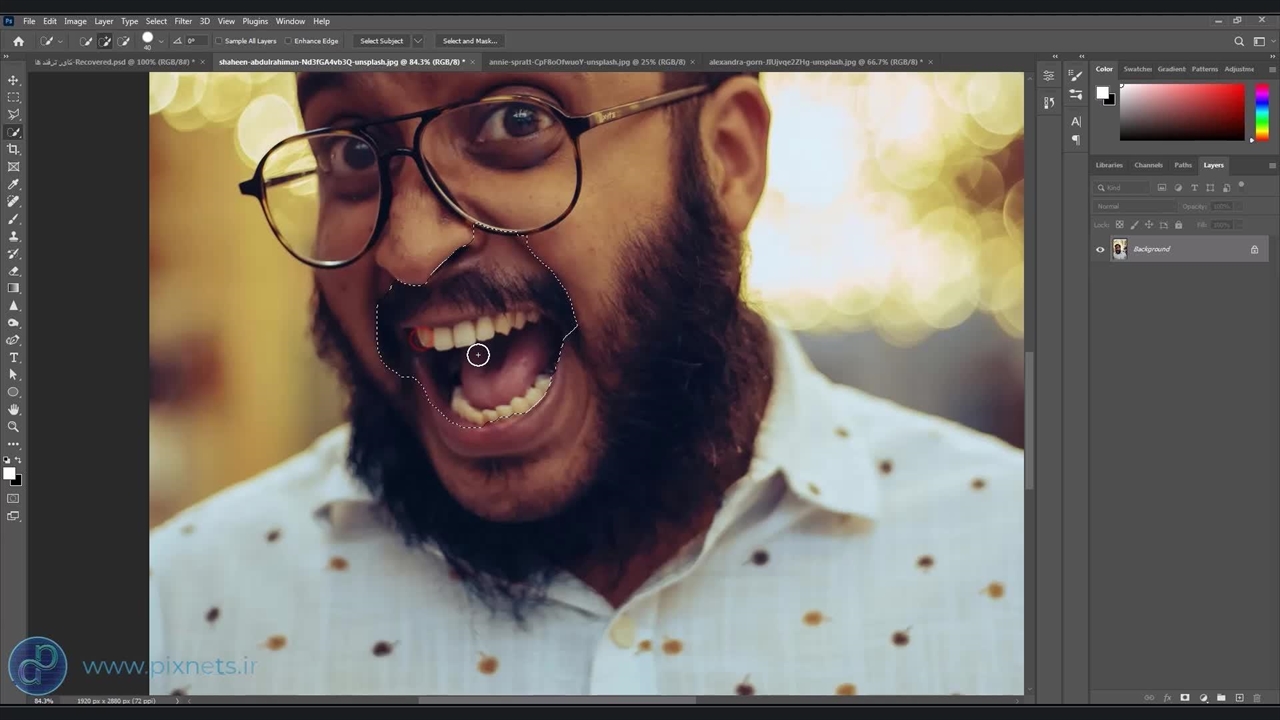Enable the Enhance Edge checkbox
The width and height of the screenshot is (1280, 720).
tap(289, 41)
